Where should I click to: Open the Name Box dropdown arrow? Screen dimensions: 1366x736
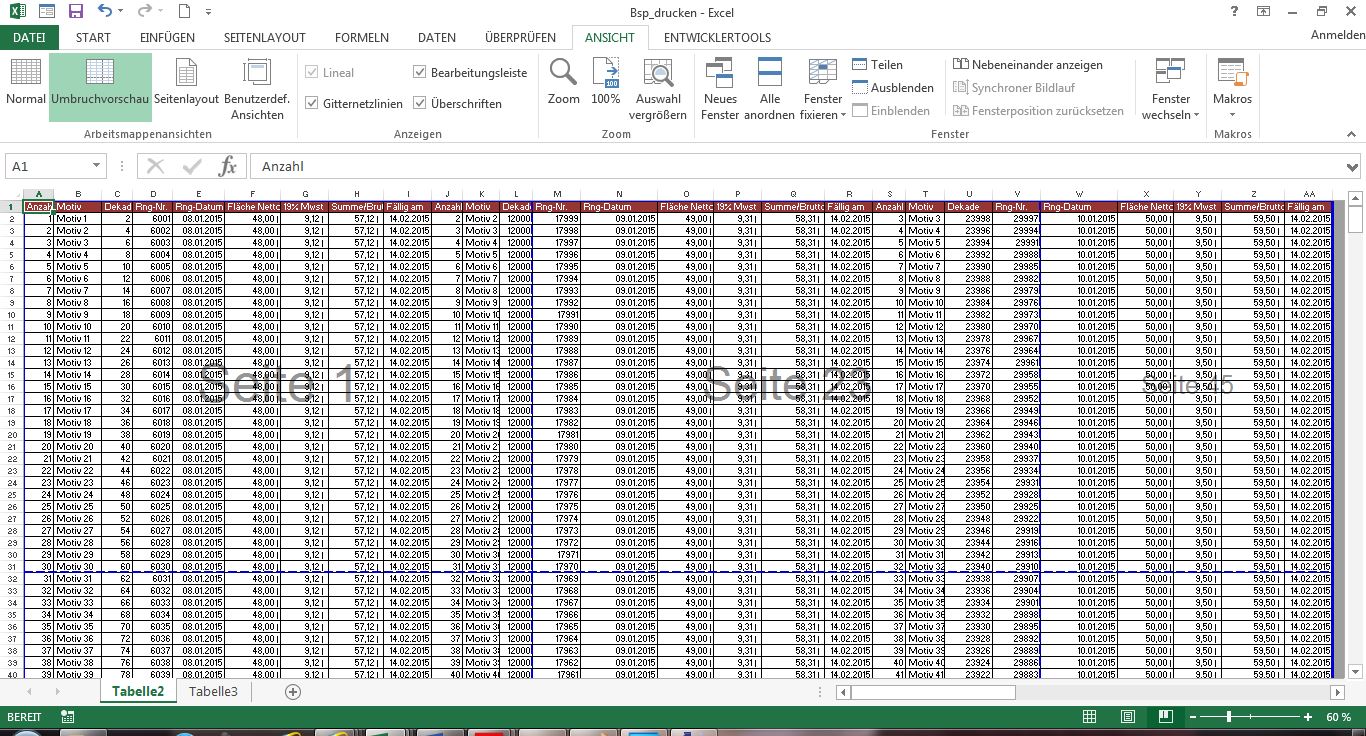(x=96, y=166)
